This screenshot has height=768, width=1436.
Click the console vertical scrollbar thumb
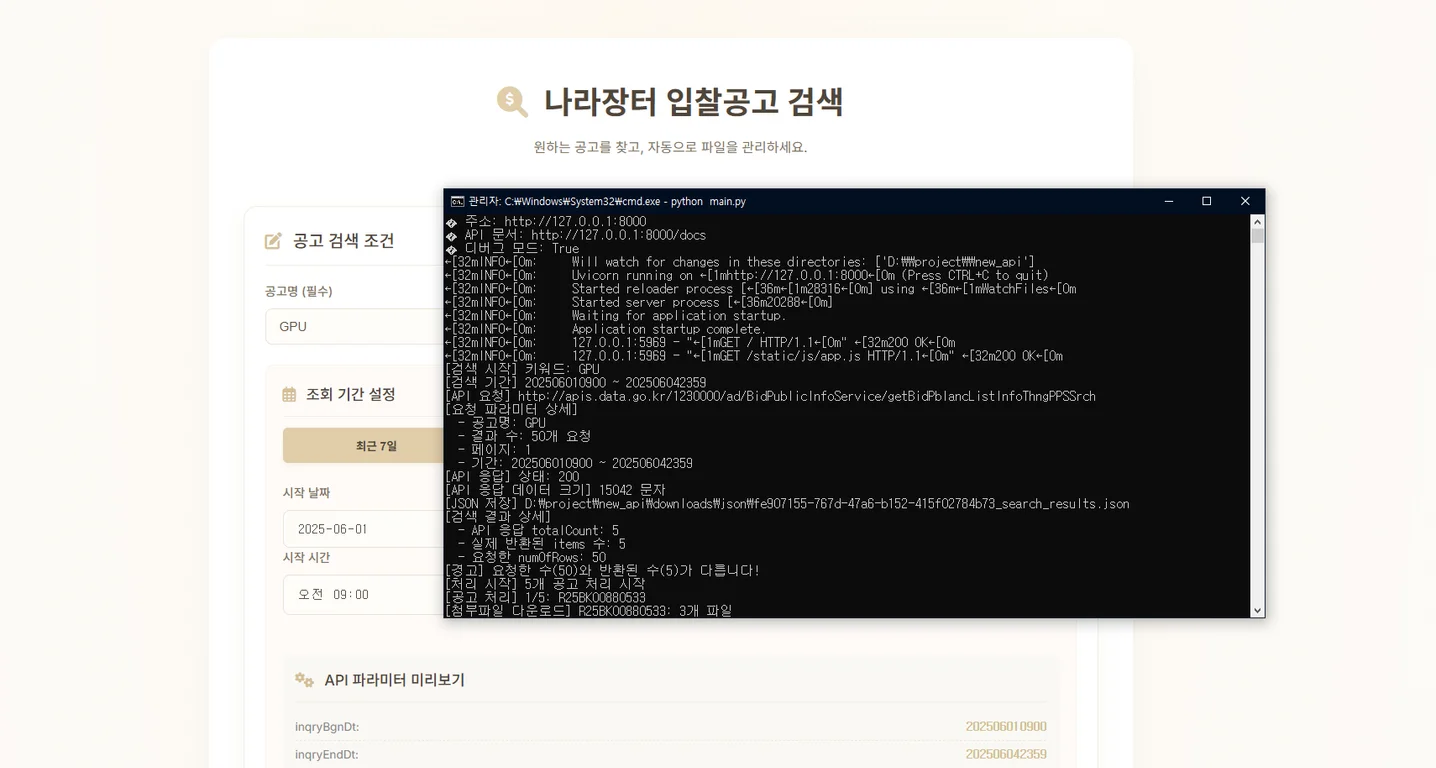pyautogui.click(x=1258, y=236)
